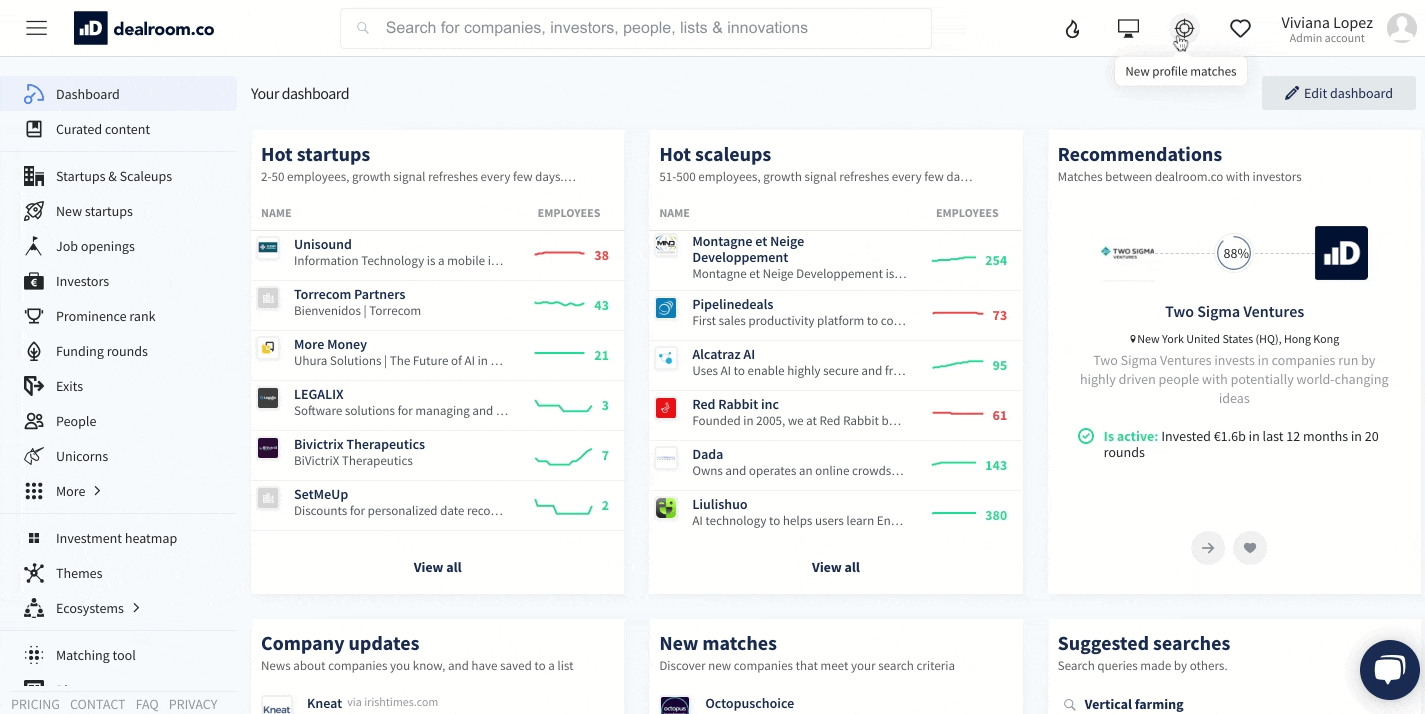Open the FAQ footer link
Image resolution: width=1425 pixels, height=714 pixels.
pyautogui.click(x=147, y=704)
